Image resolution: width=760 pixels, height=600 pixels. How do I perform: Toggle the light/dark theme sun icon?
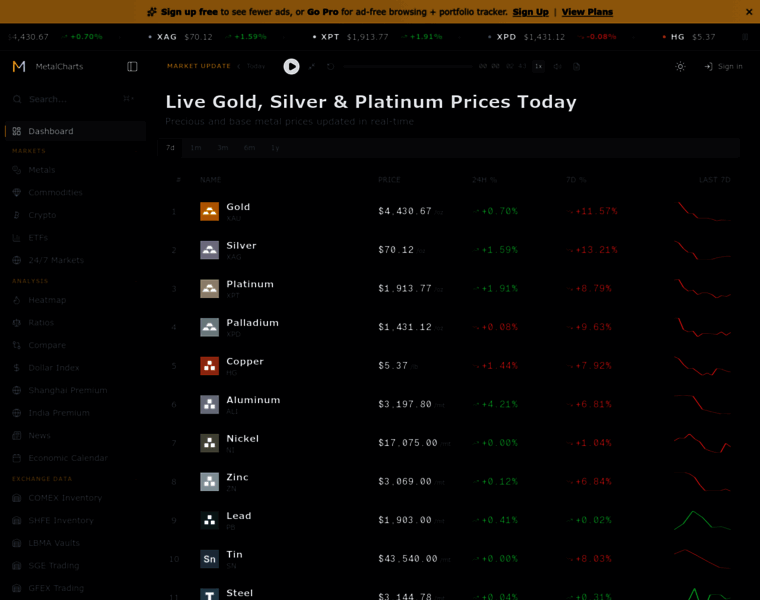tap(680, 67)
